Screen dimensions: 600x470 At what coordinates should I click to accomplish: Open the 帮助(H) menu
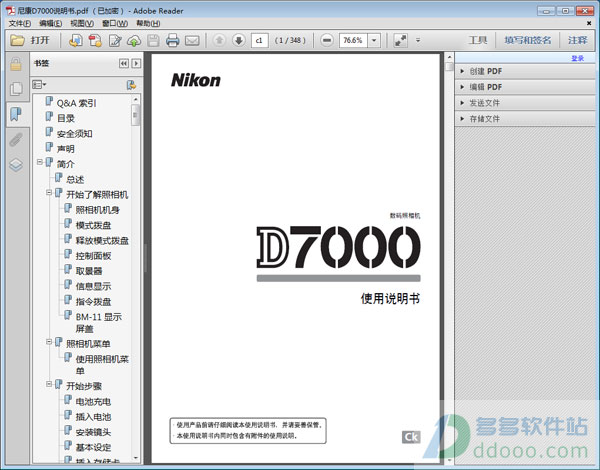148,23
